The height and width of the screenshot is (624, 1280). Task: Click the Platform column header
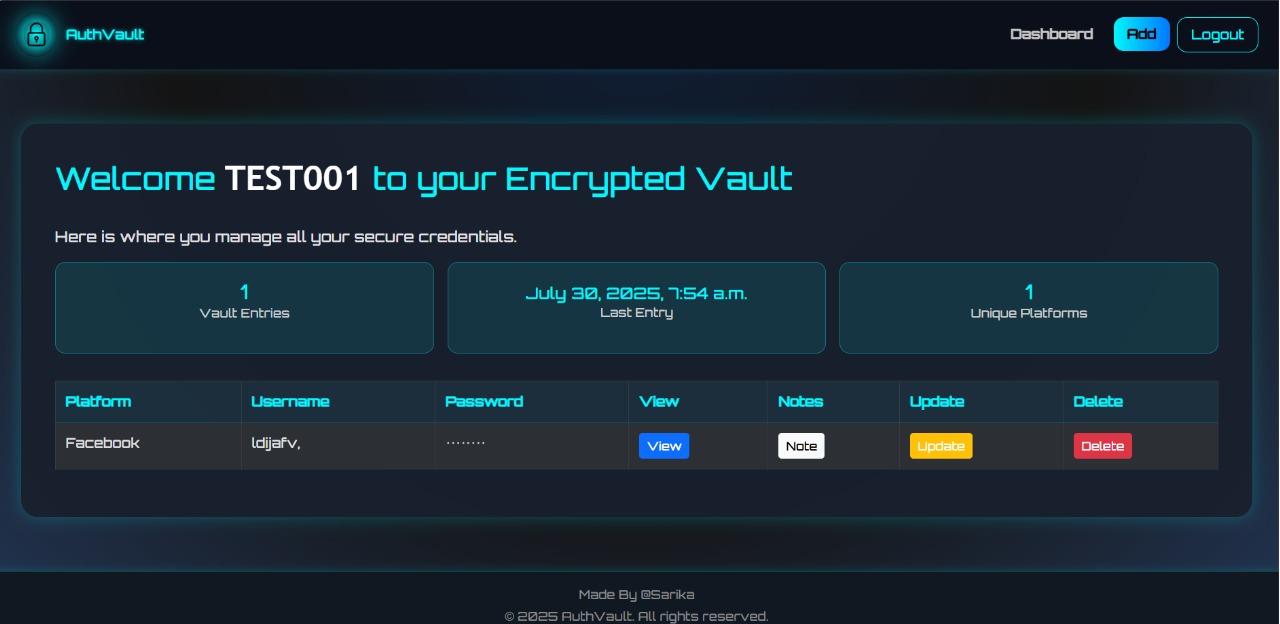point(98,401)
